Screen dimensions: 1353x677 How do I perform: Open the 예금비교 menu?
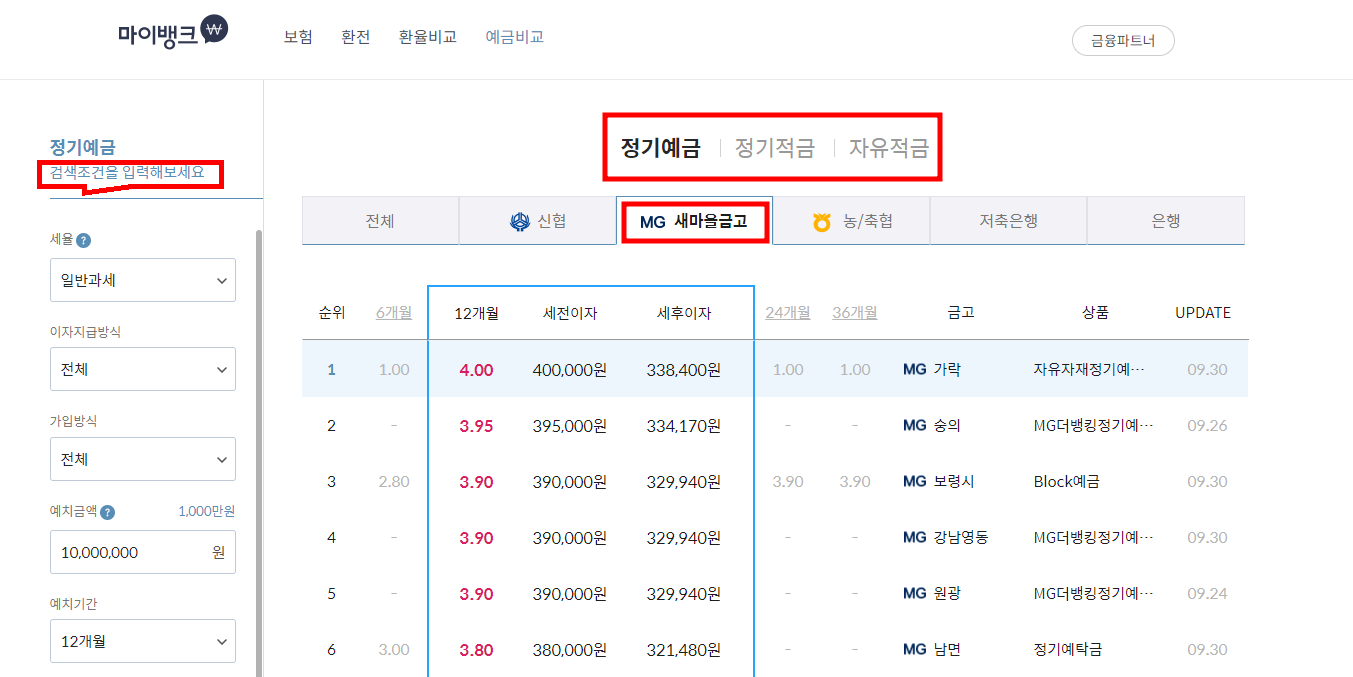pos(515,37)
